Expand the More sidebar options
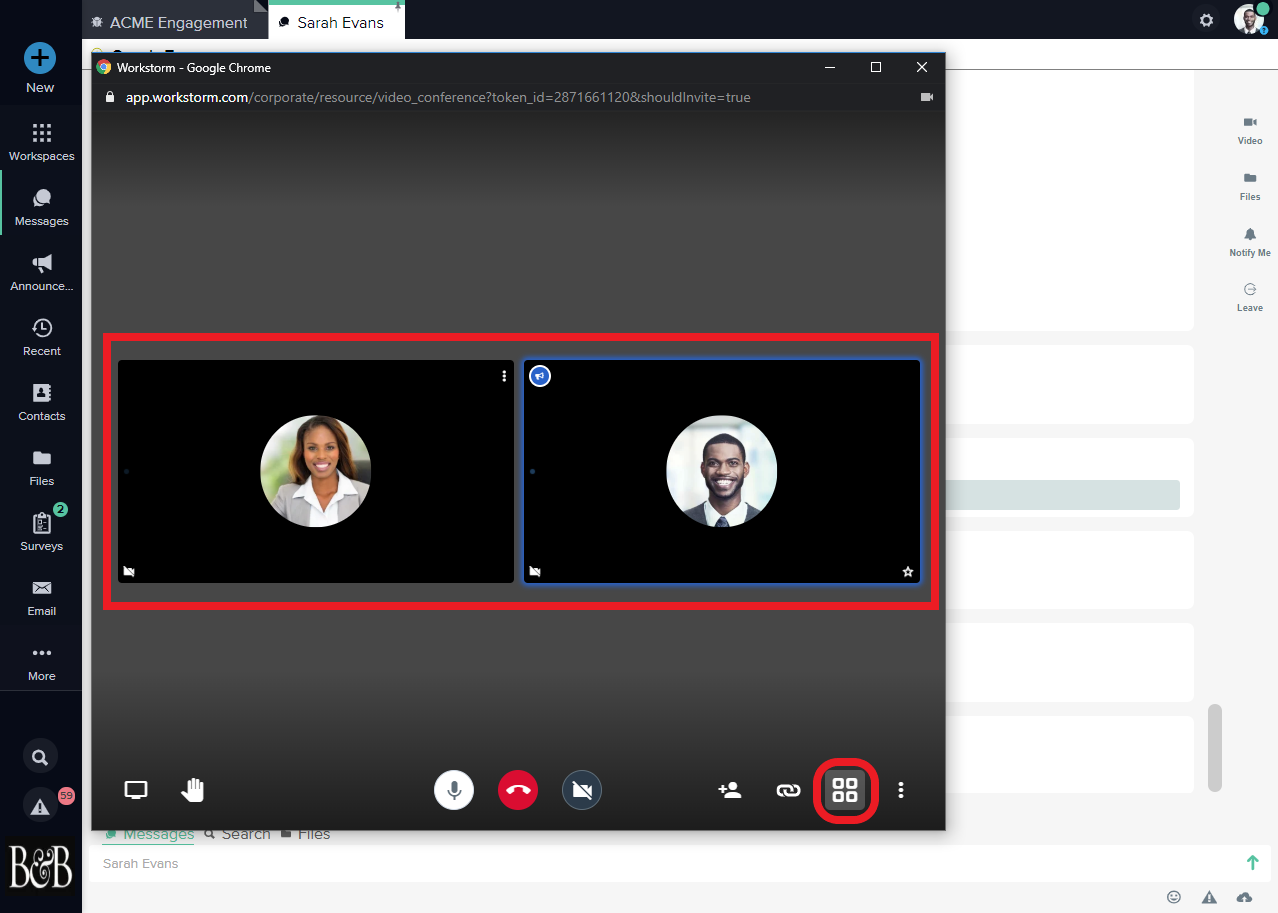Image resolution: width=1278 pixels, height=913 pixels. [41, 662]
